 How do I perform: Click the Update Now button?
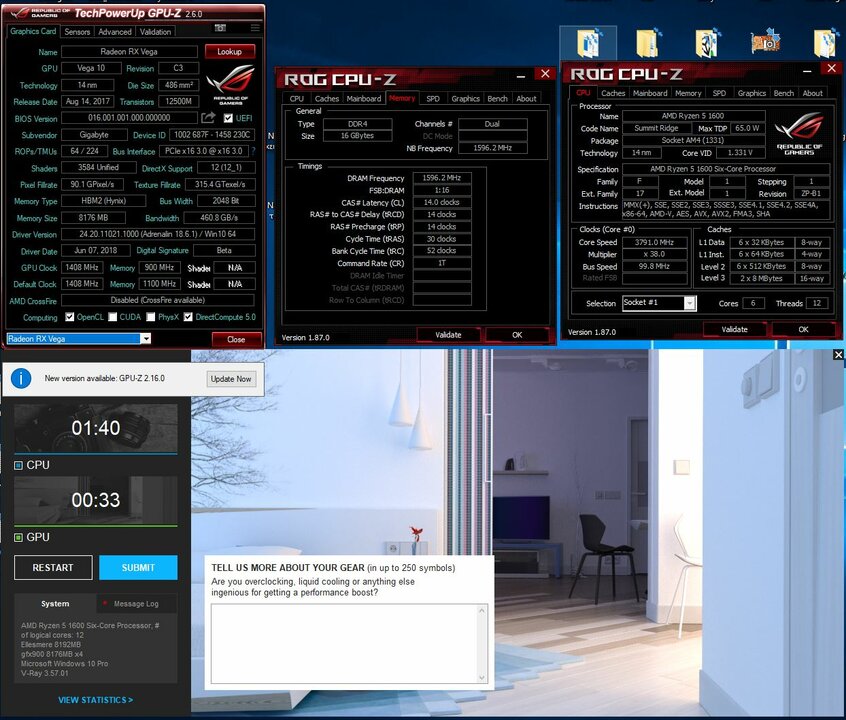231,379
